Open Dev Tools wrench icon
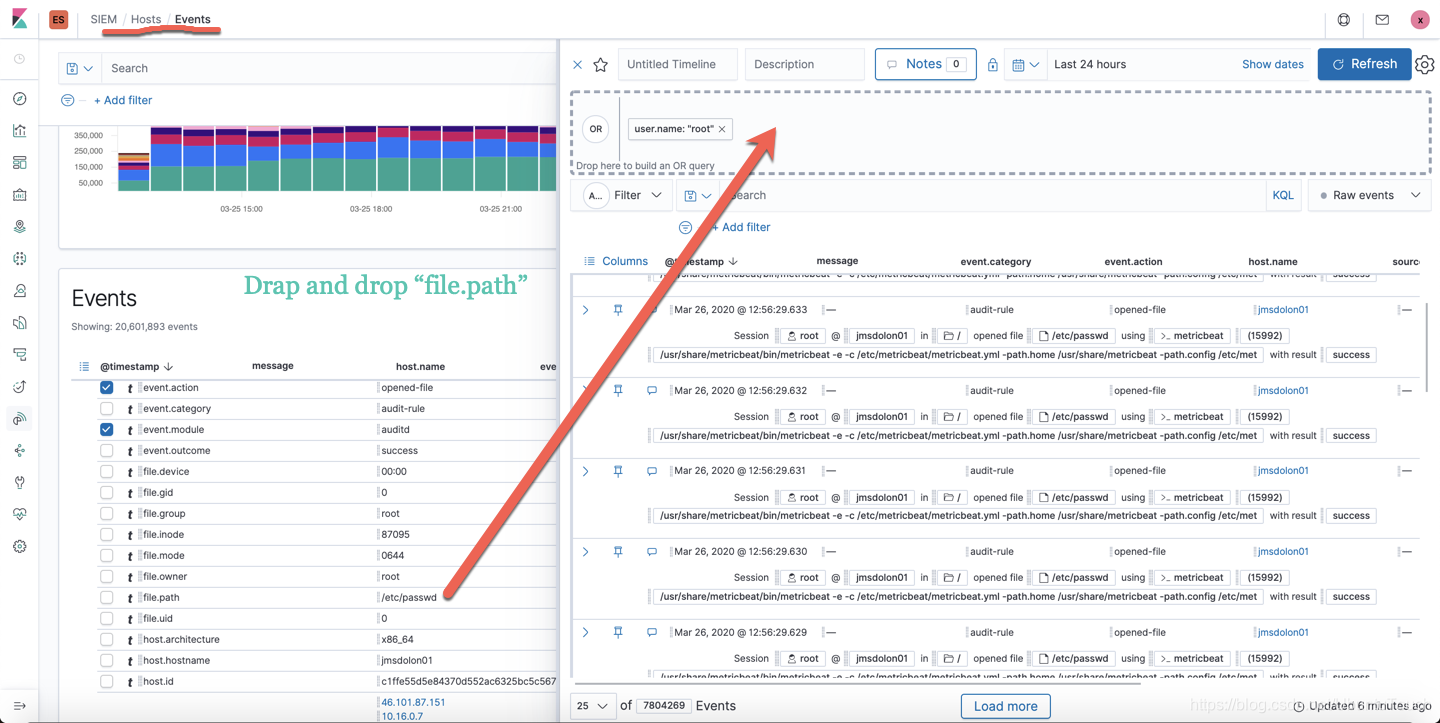Viewport: 1440px width, 723px height. click(19, 482)
